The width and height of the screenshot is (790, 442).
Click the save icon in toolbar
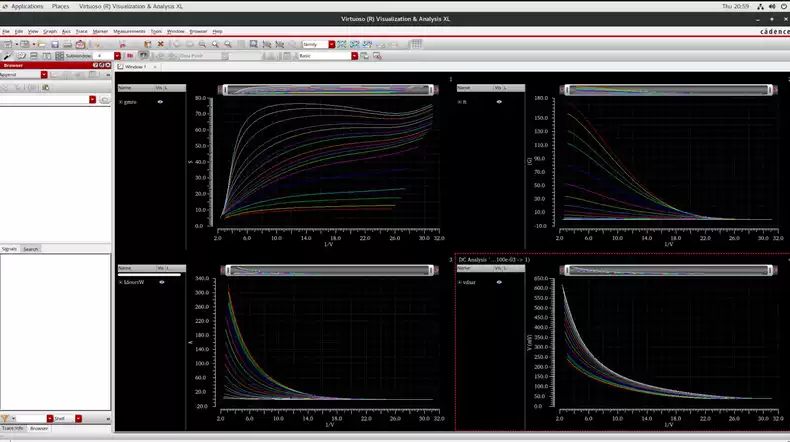(55, 44)
